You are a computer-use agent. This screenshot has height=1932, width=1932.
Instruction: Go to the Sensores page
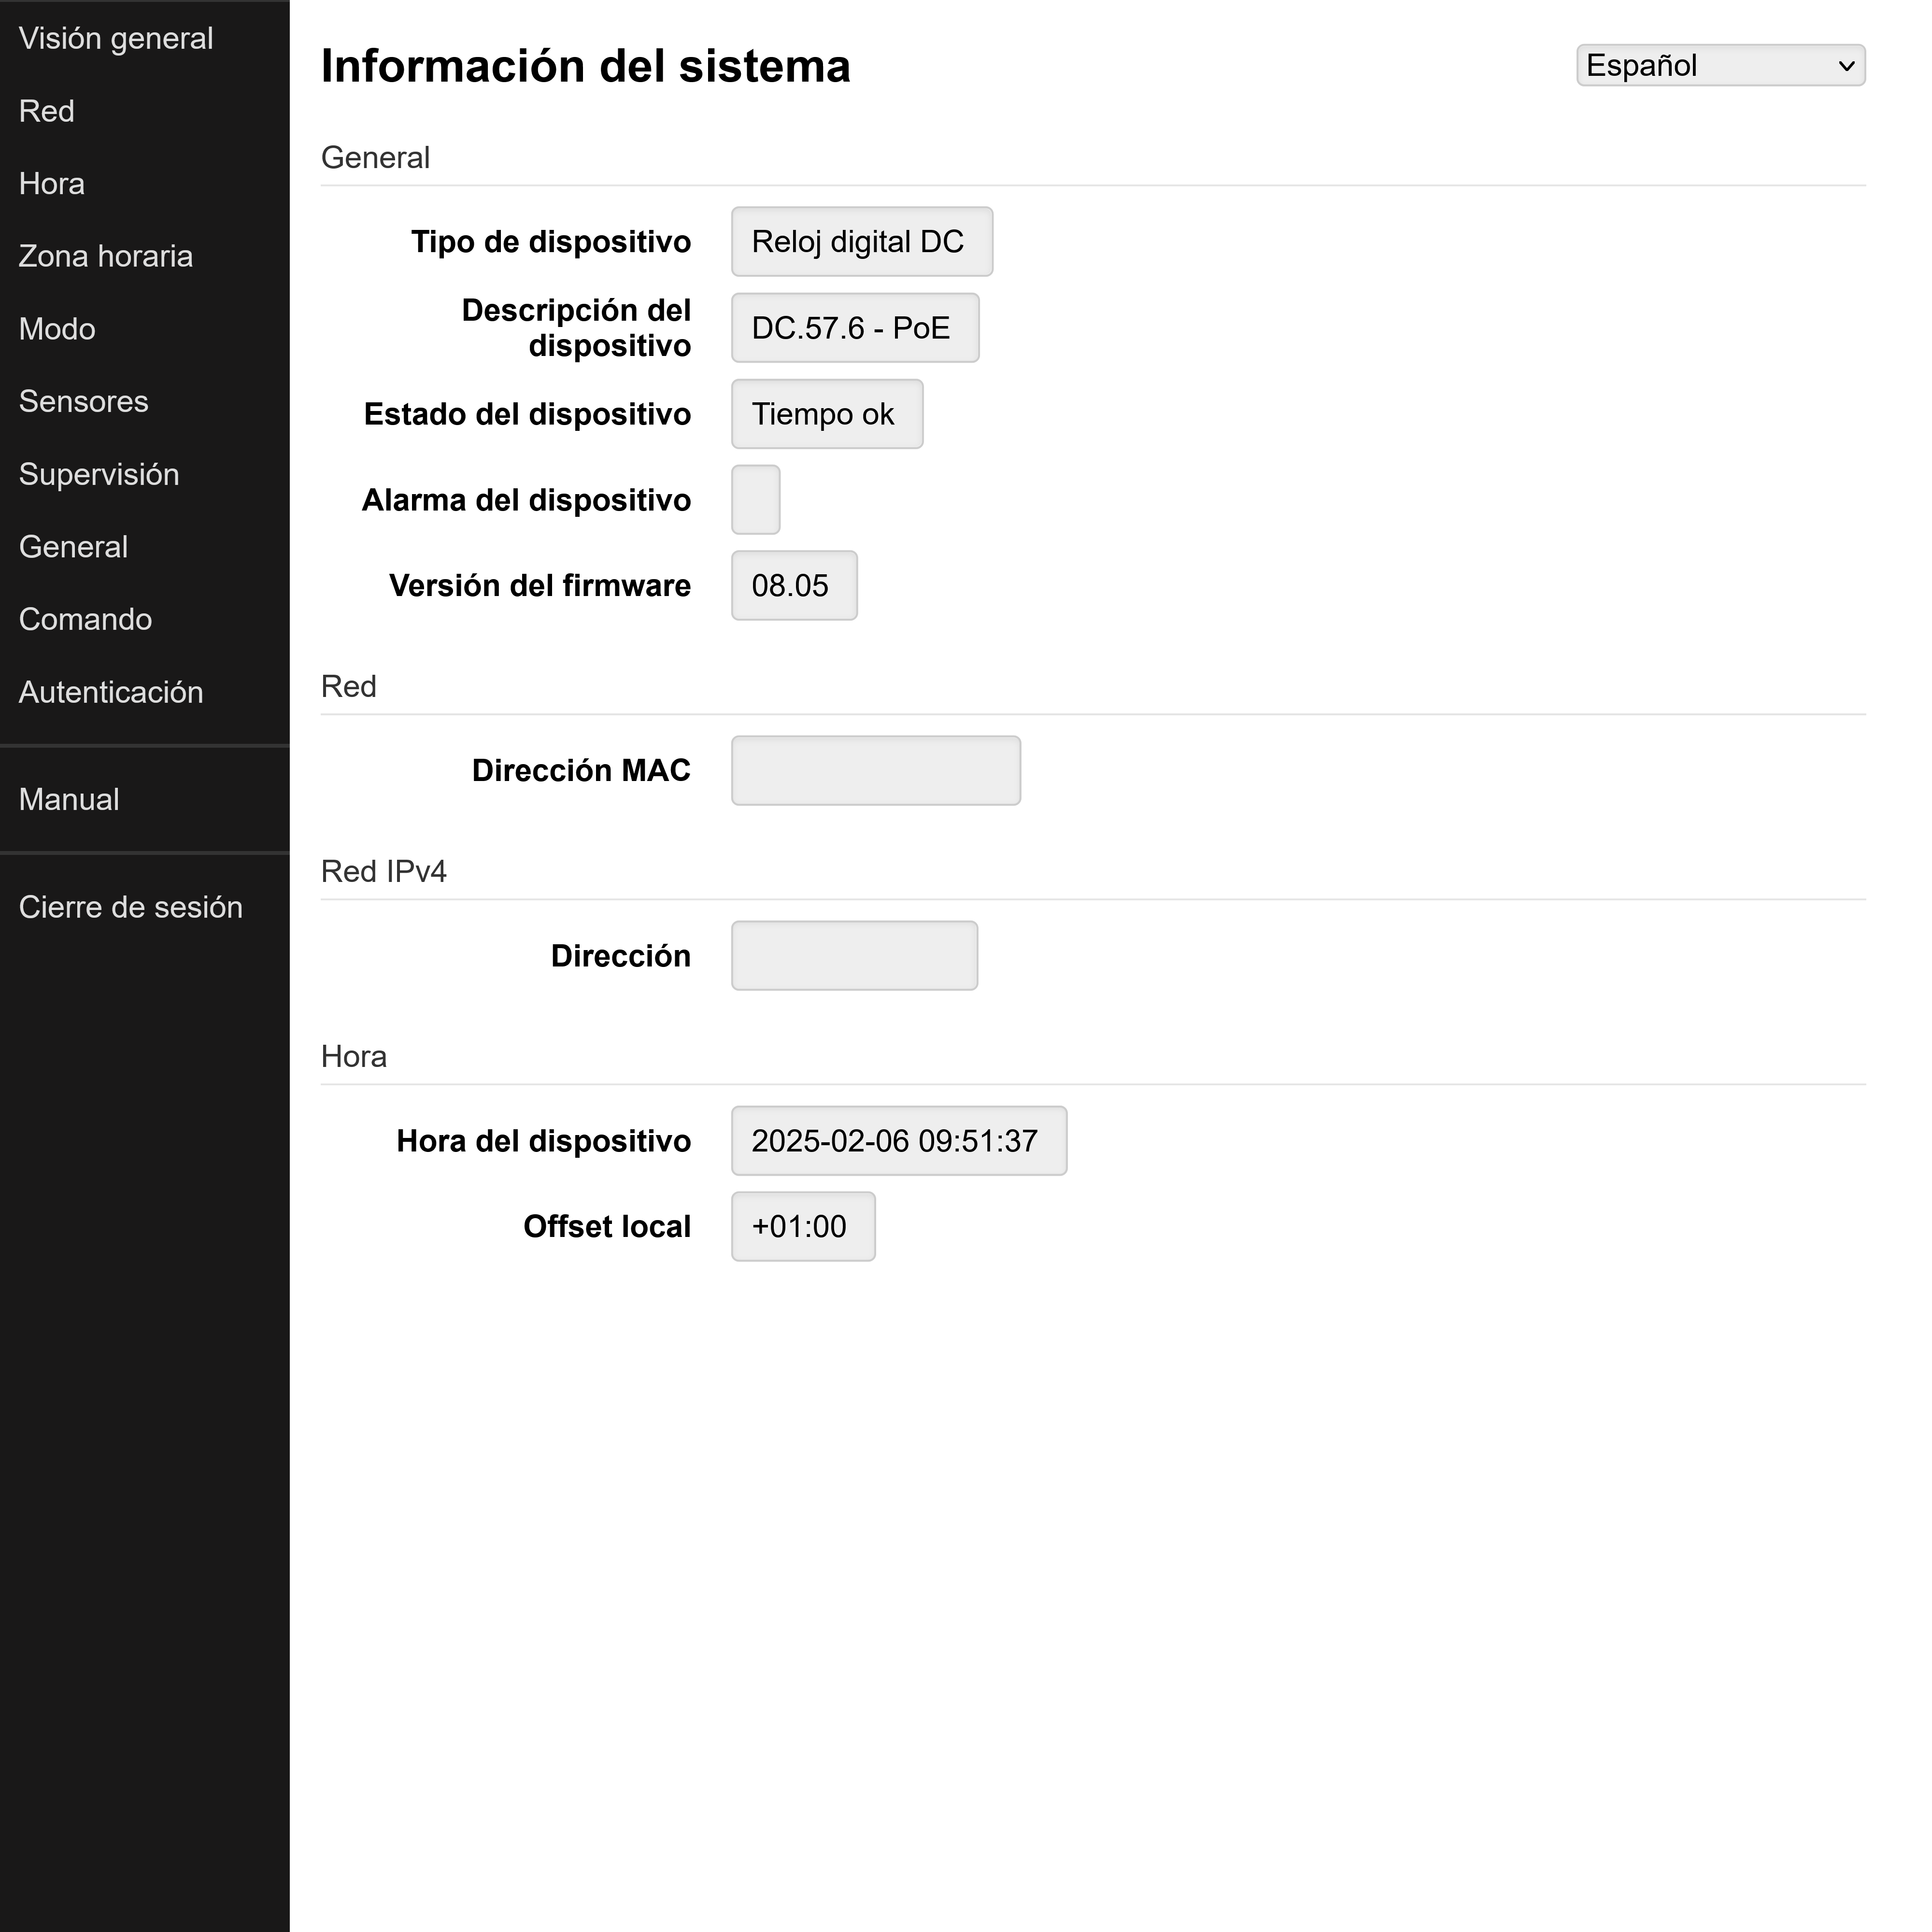pyautogui.click(x=83, y=401)
